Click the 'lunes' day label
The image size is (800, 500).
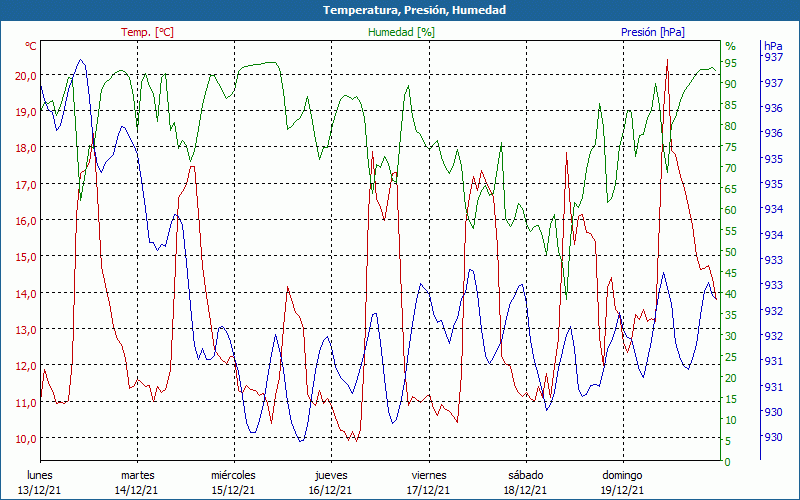coord(40,476)
